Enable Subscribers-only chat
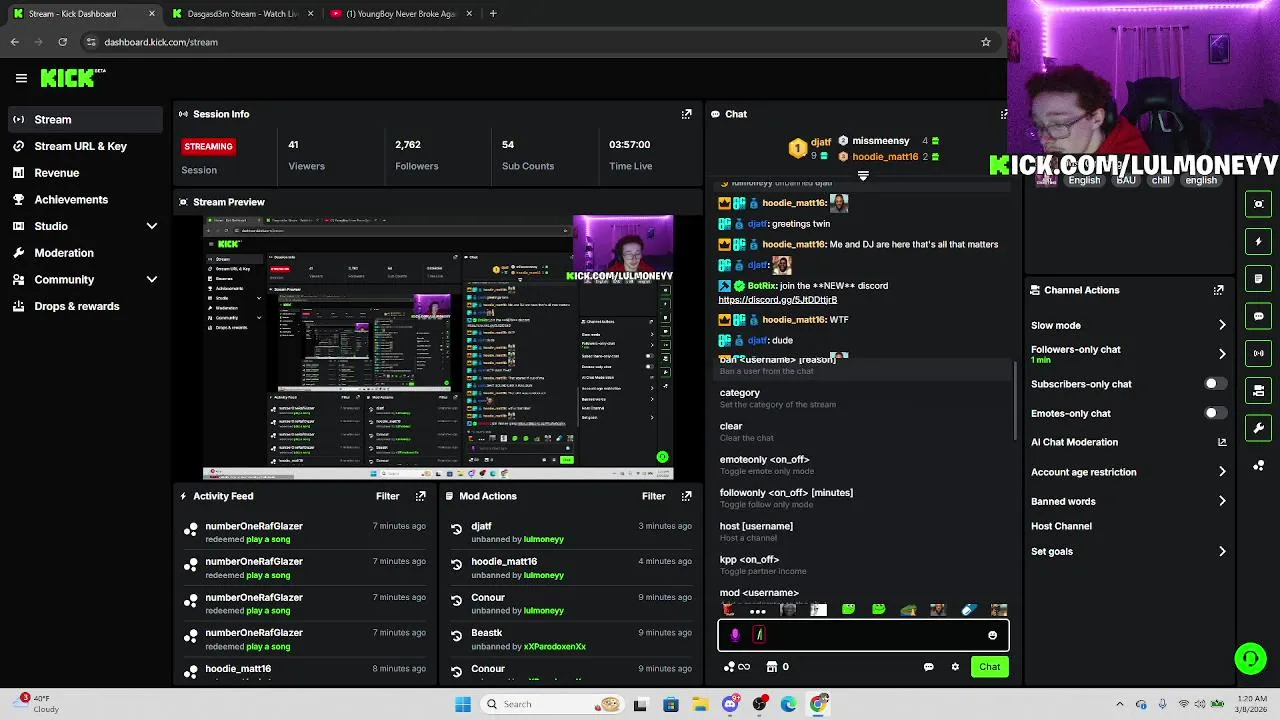This screenshot has width=1280, height=720. [x=1214, y=384]
